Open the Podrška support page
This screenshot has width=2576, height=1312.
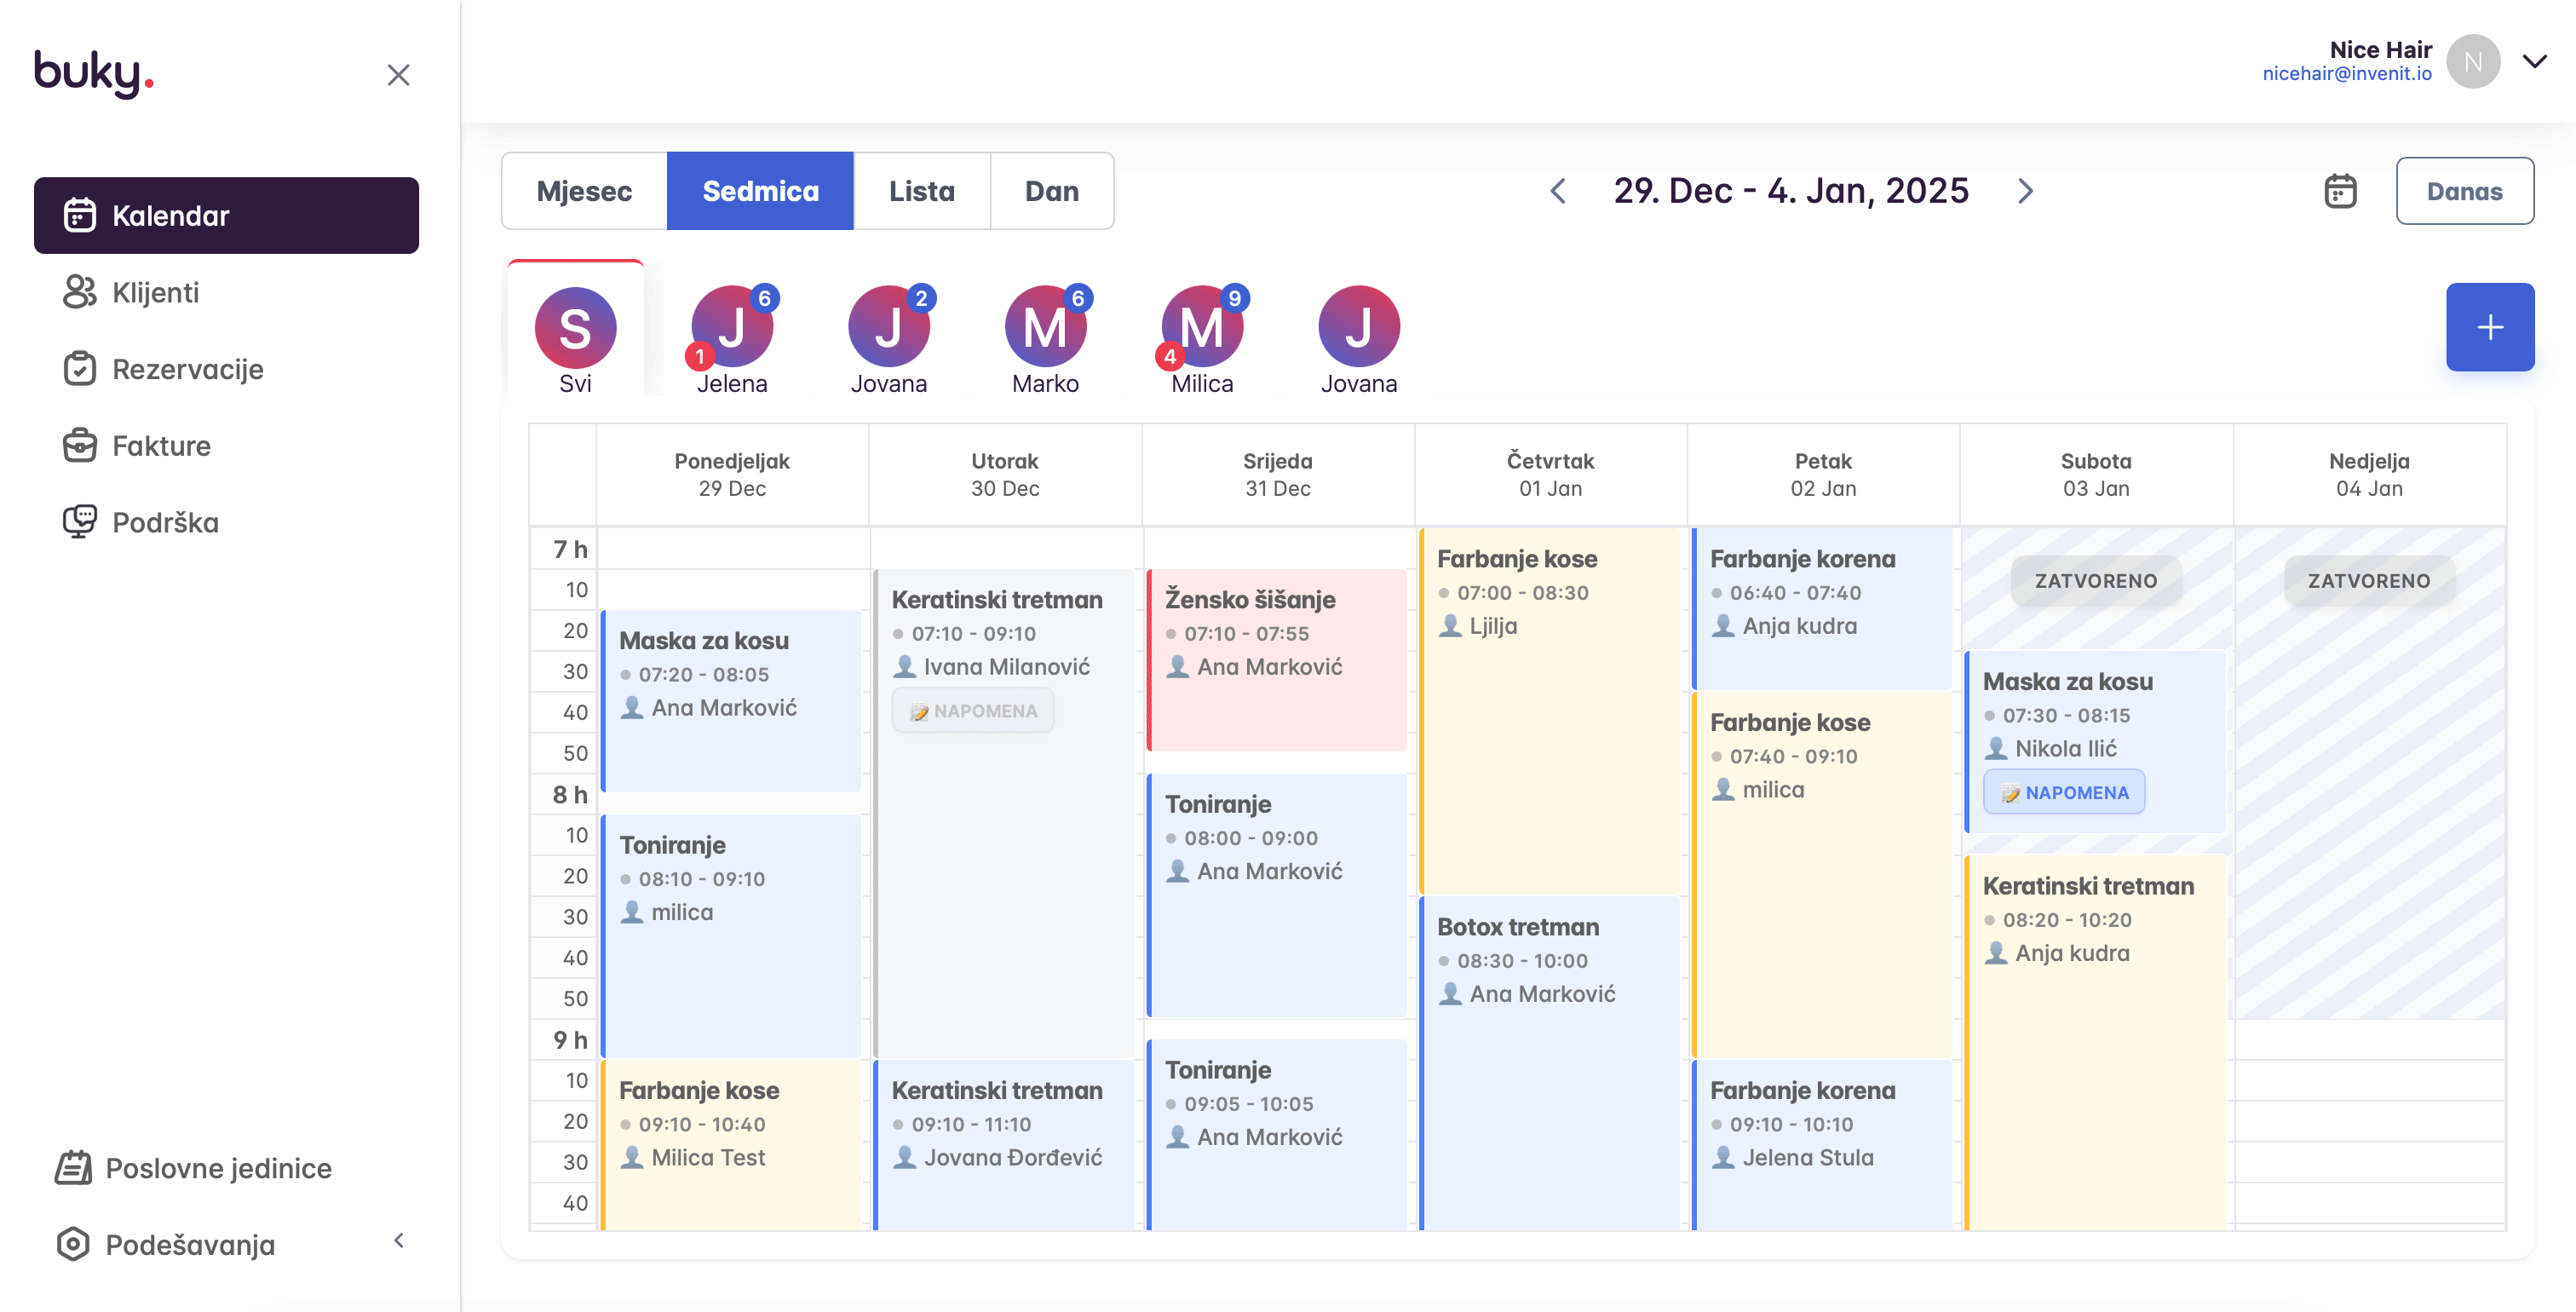(x=165, y=522)
